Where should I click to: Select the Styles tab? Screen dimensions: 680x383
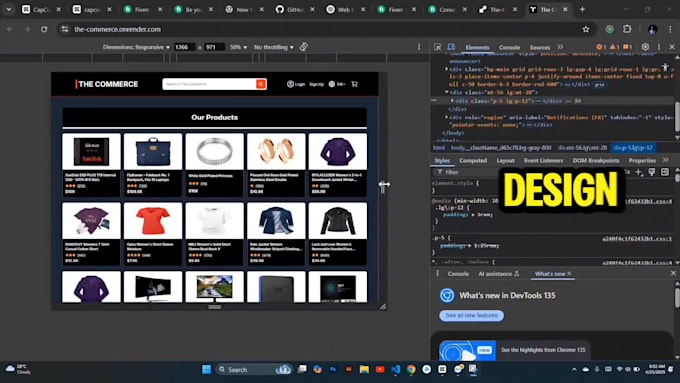[x=442, y=160]
